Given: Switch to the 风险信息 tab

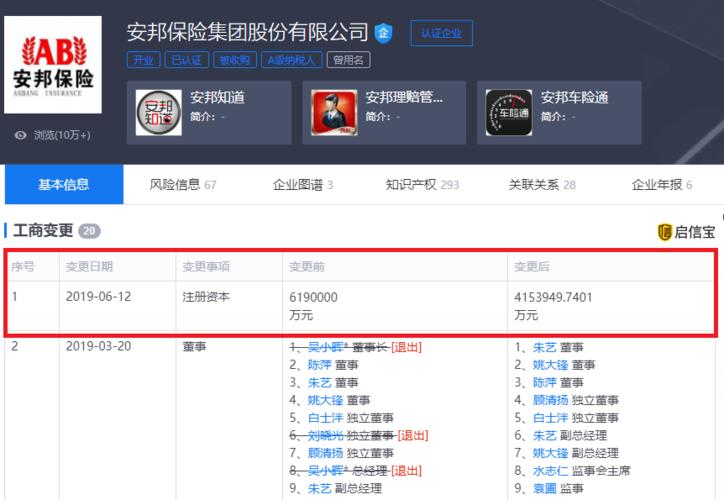Looking at the screenshot, I should [182, 185].
